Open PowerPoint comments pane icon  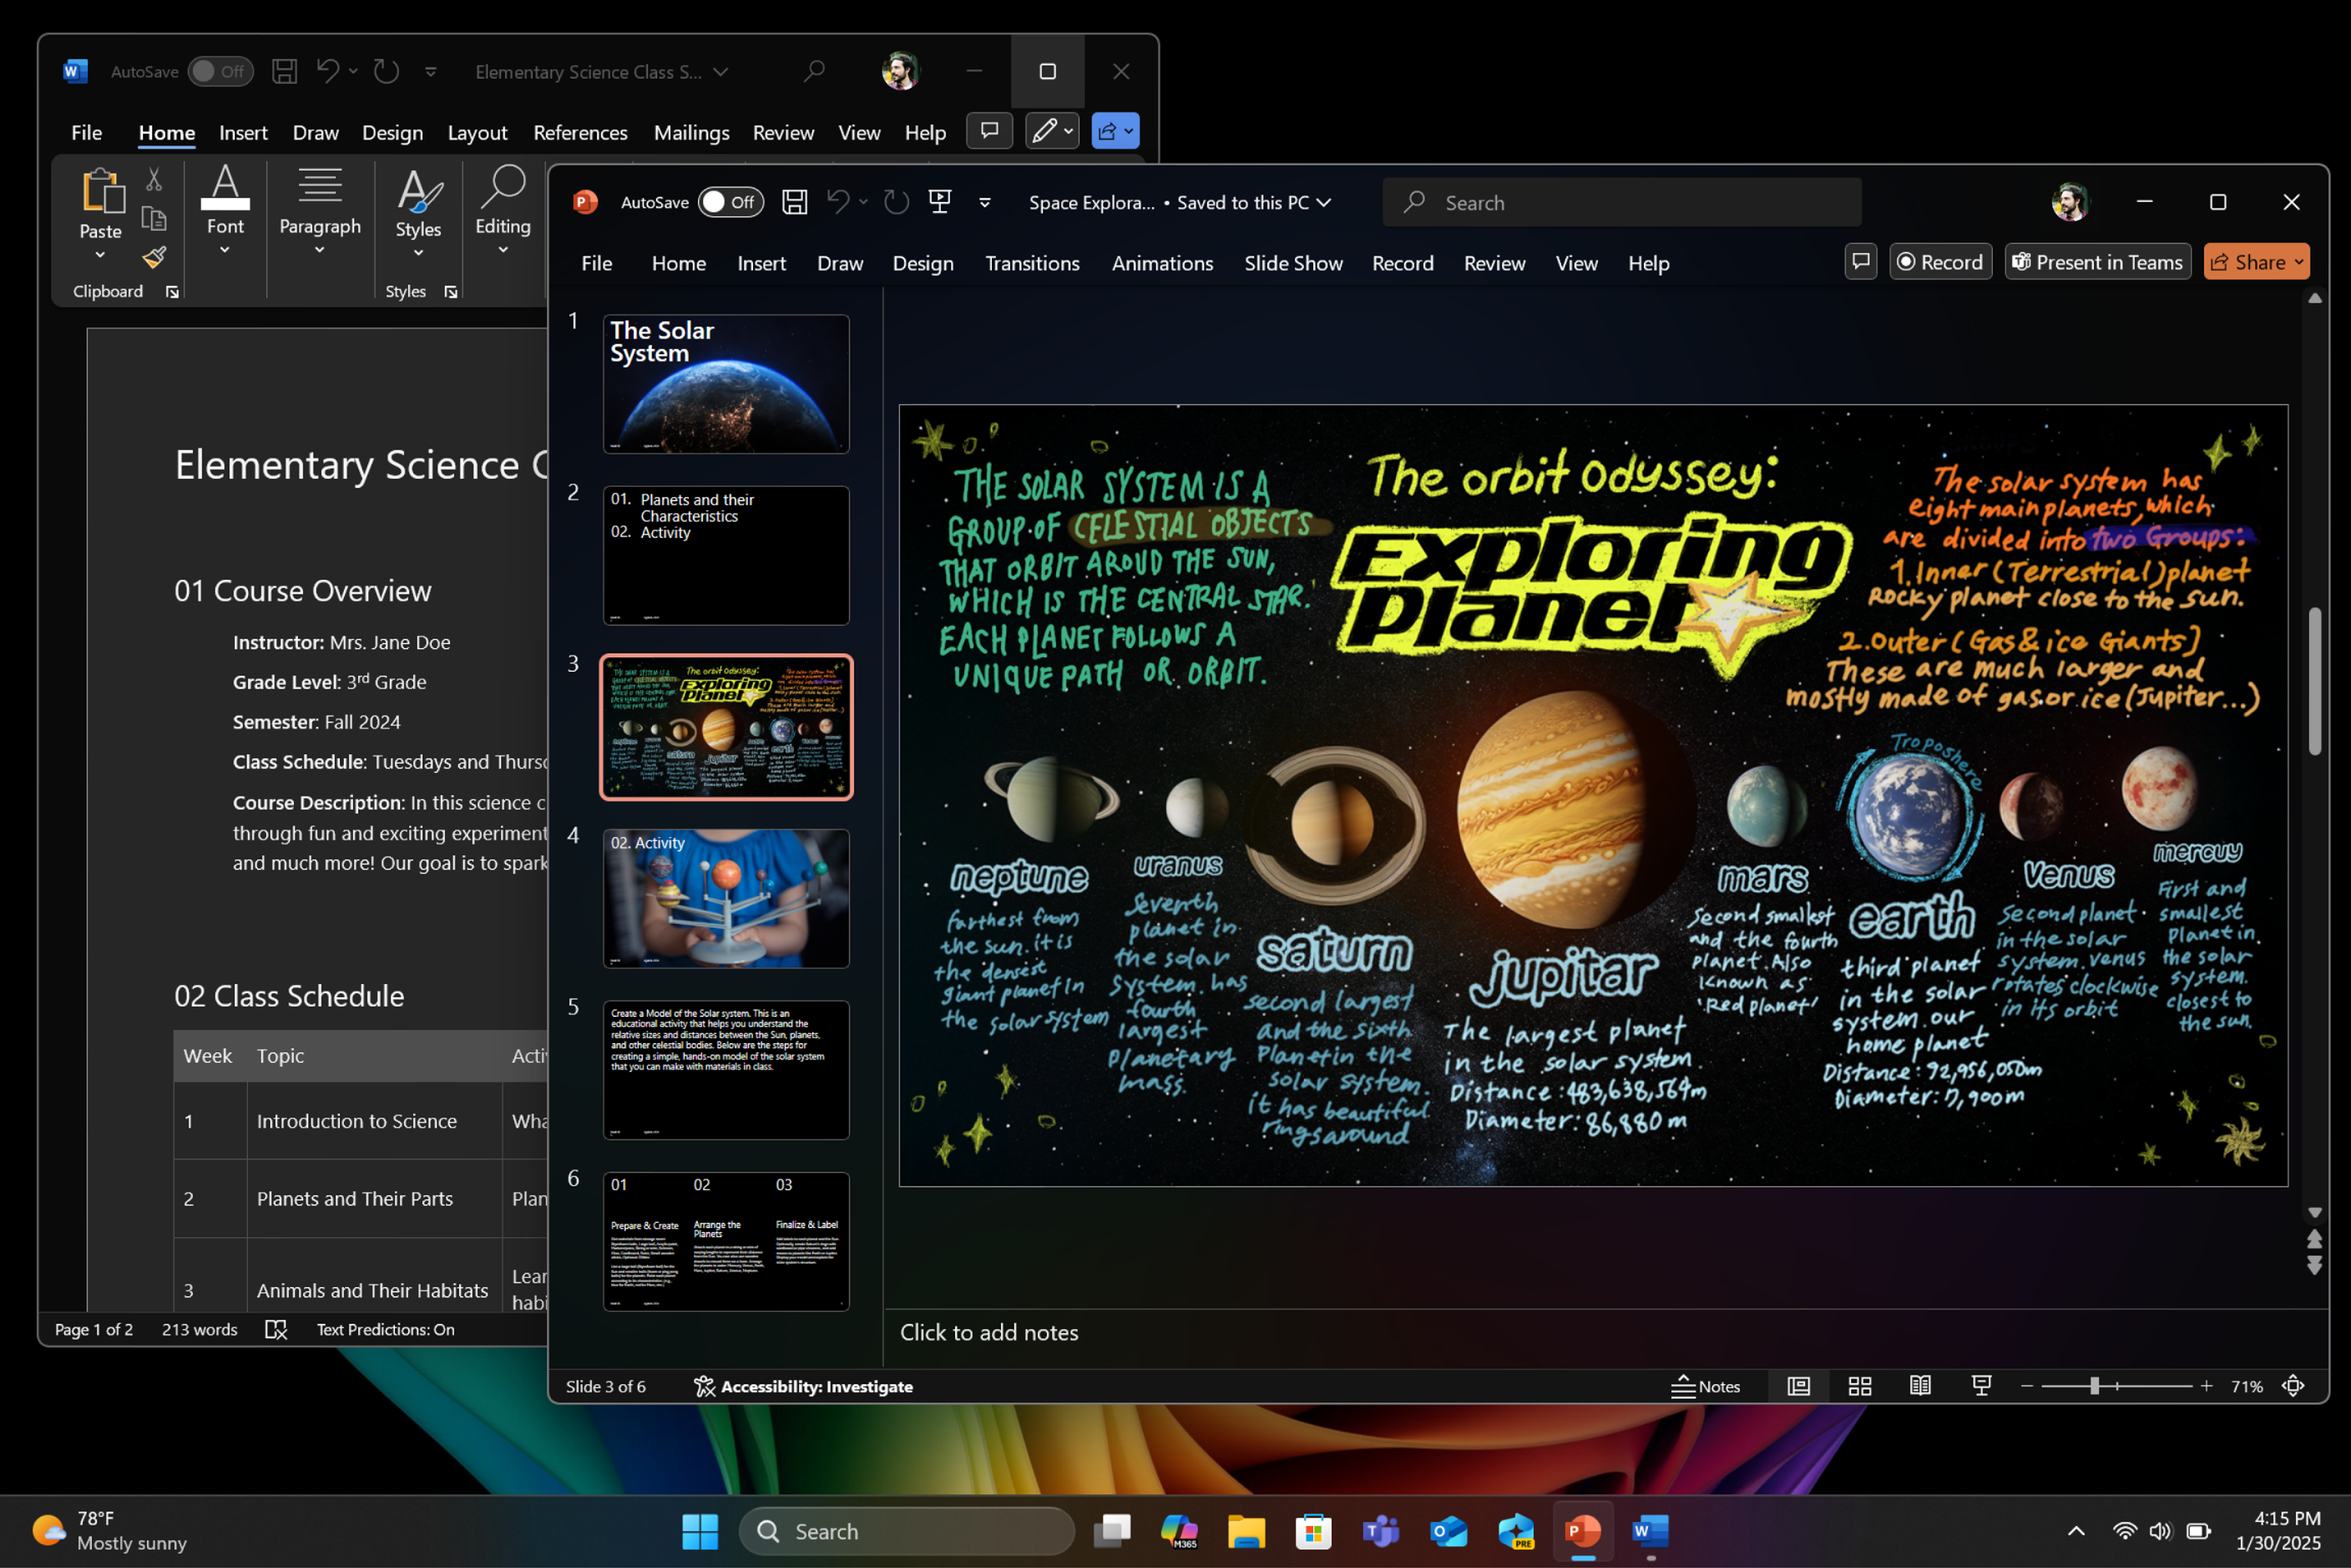tap(1860, 262)
